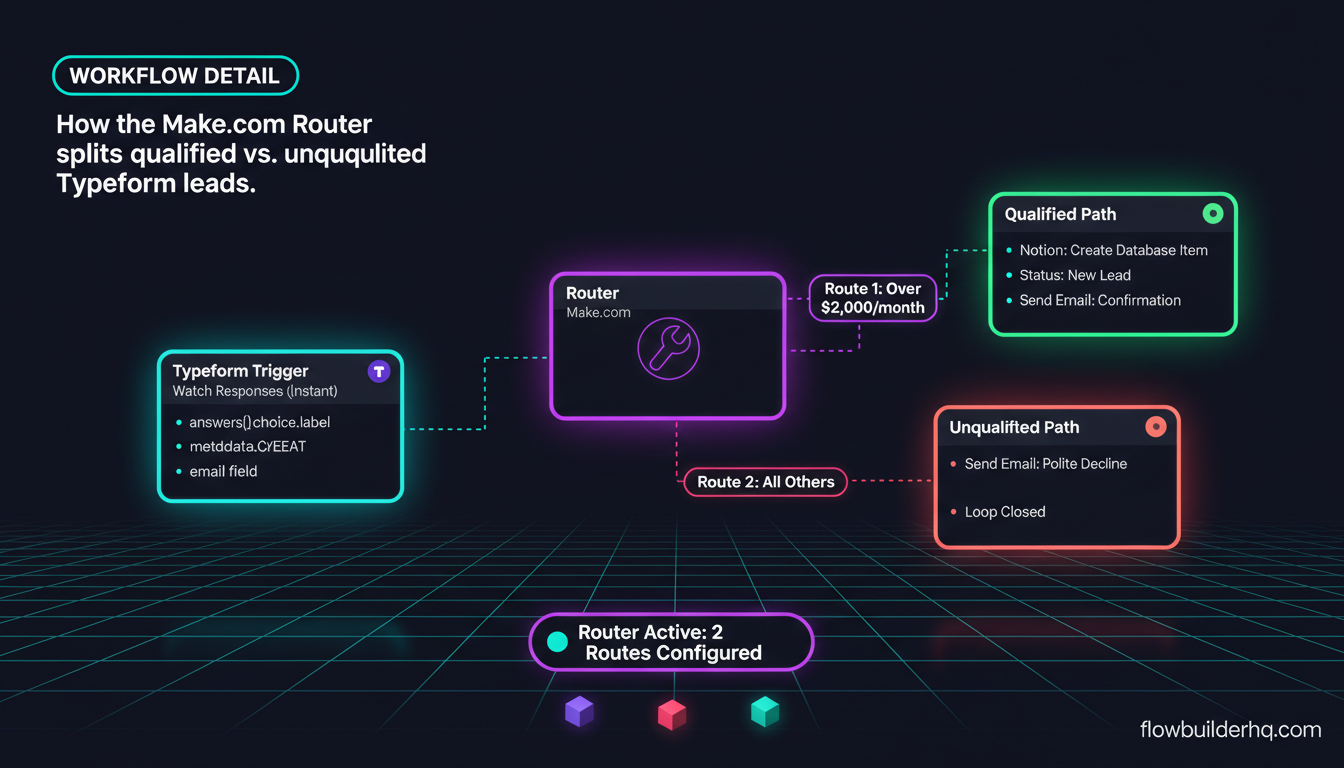
Task: Click the purple cube icon
Action: pos(579,712)
